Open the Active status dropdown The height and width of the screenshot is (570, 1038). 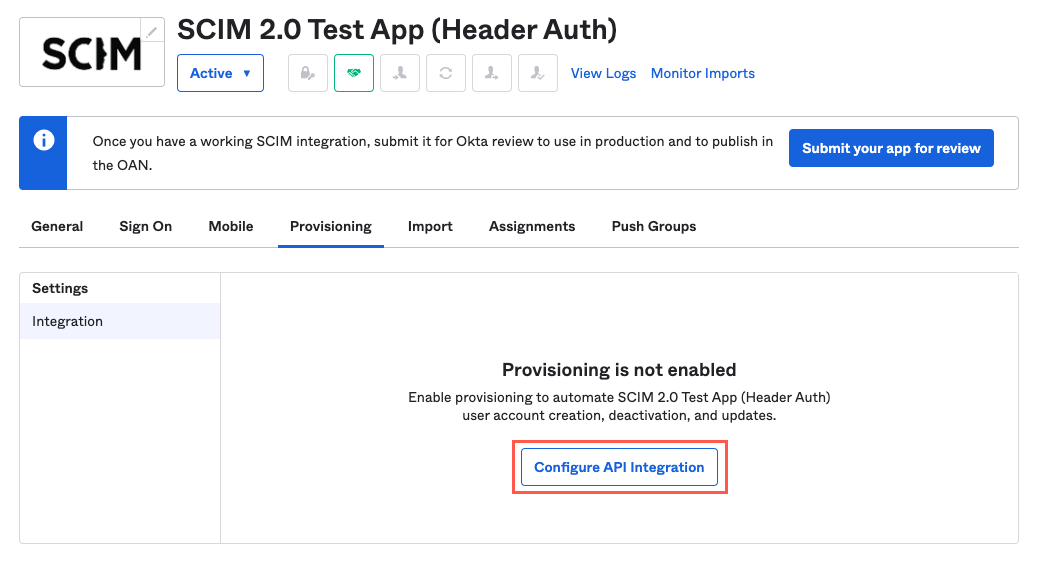220,73
